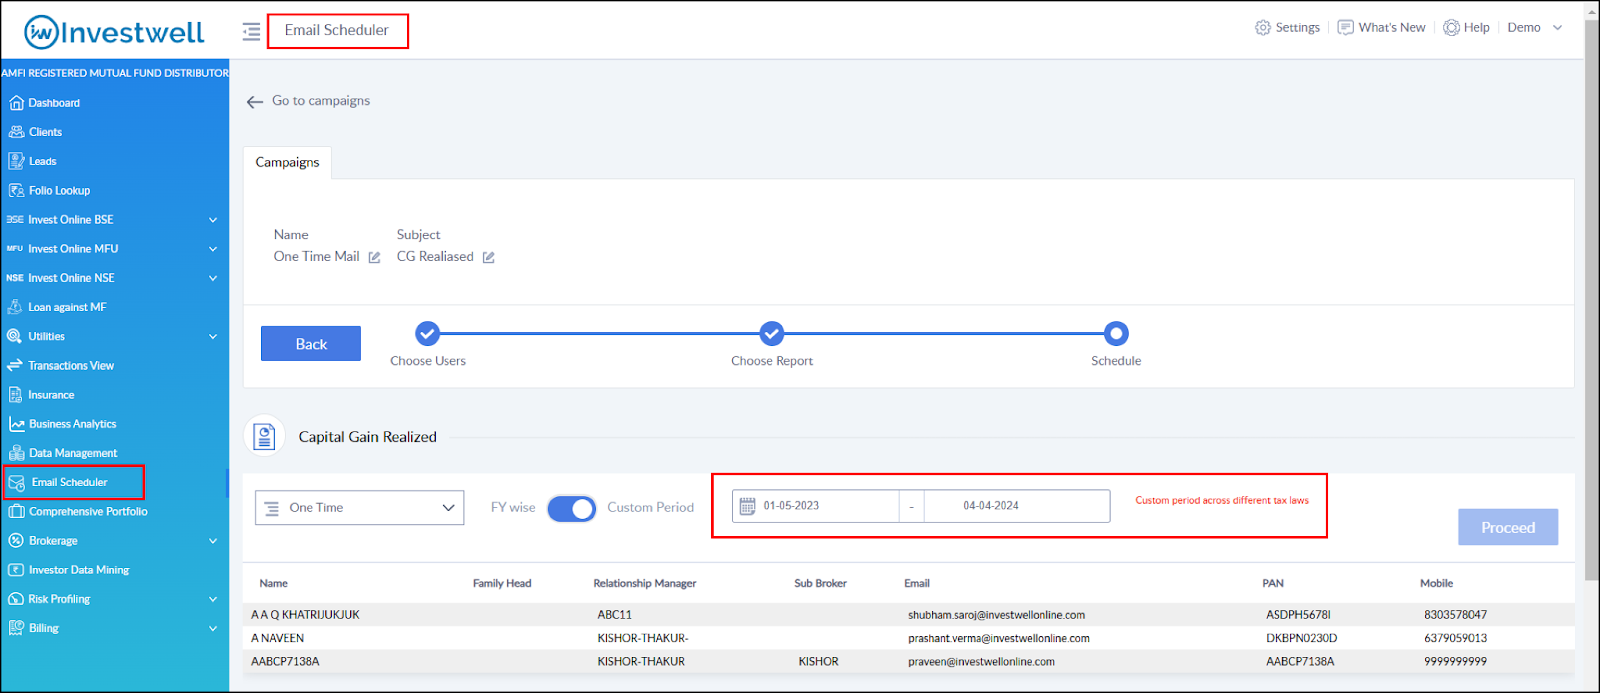Click email praveen@investwellonline.com
The height and width of the screenshot is (693, 1600).
(x=981, y=662)
